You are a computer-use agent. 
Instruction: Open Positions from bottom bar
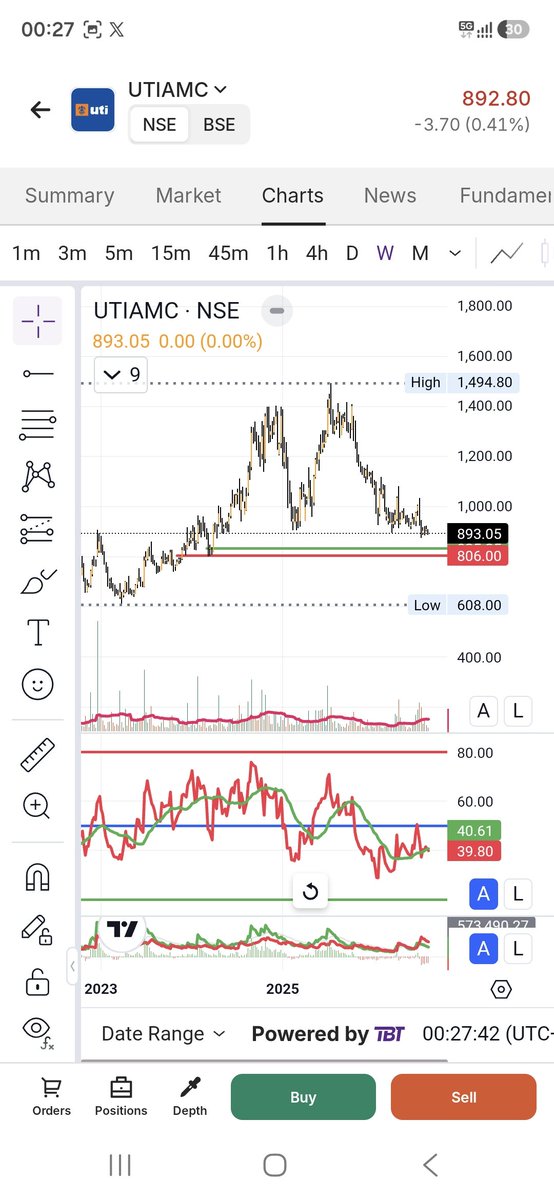tap(121, 1096)
